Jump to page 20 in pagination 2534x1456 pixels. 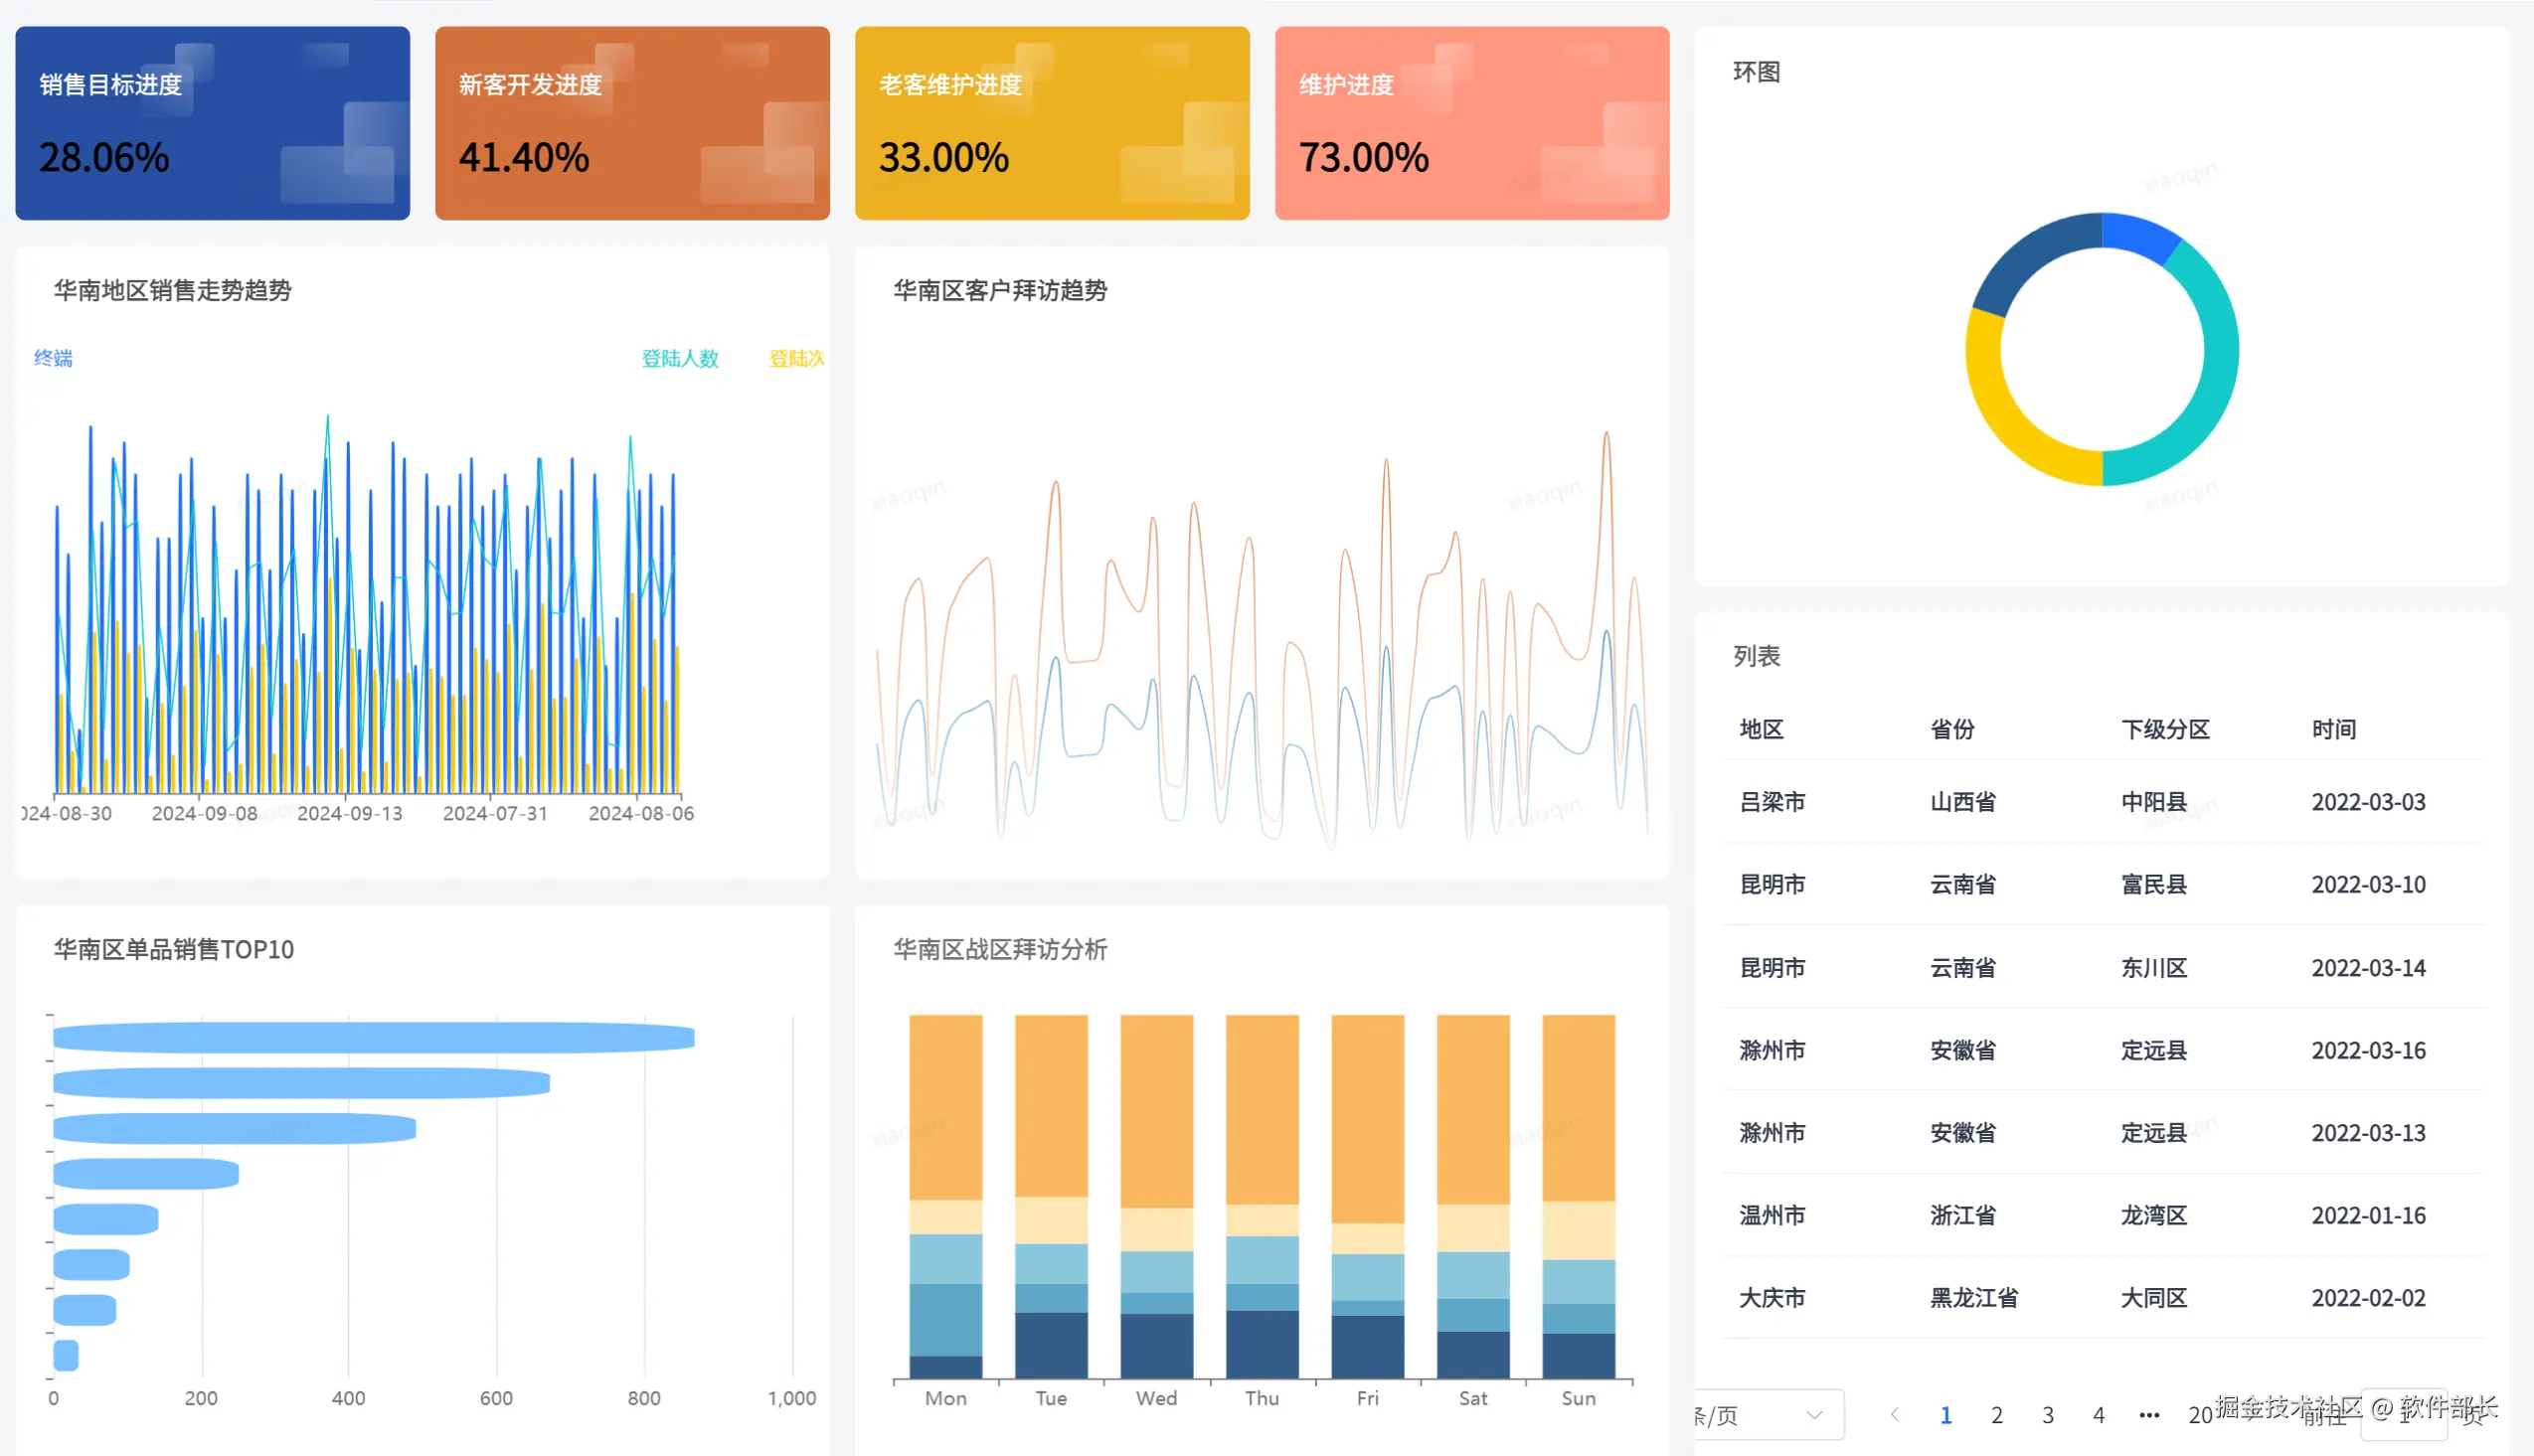2200,1414
